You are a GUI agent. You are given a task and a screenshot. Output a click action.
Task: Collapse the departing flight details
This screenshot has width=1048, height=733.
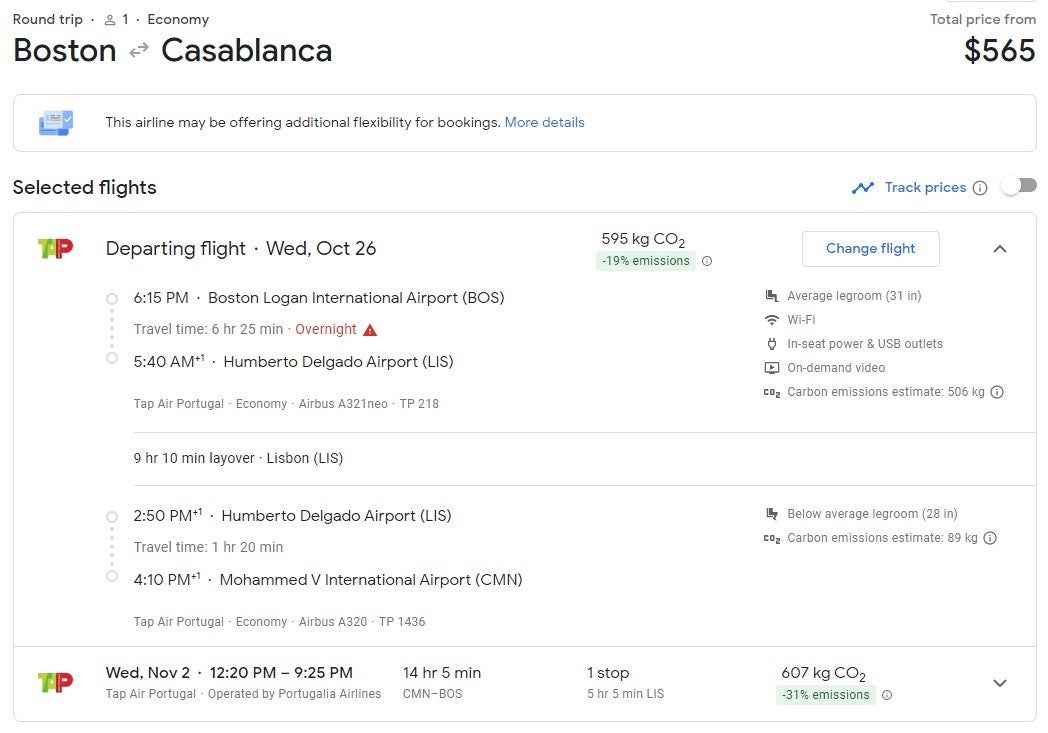(x=999, y=249)
